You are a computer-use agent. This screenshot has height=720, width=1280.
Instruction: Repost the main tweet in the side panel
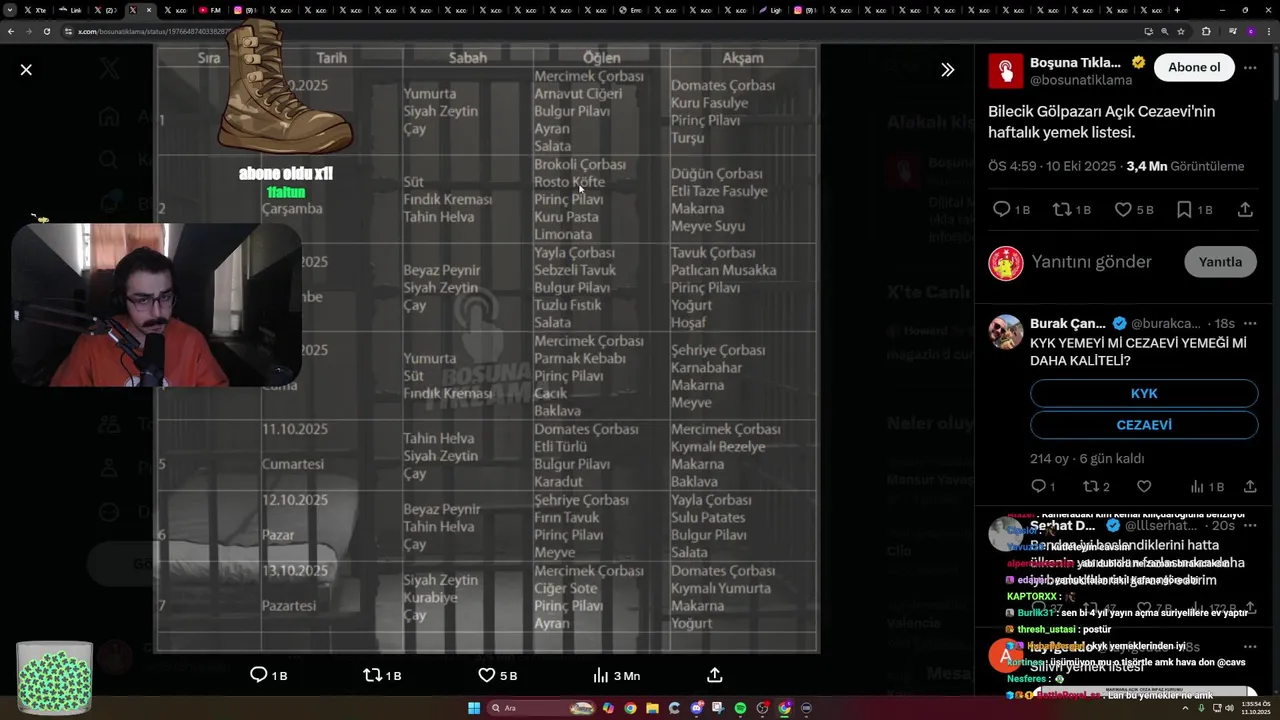coord(1062,209)
